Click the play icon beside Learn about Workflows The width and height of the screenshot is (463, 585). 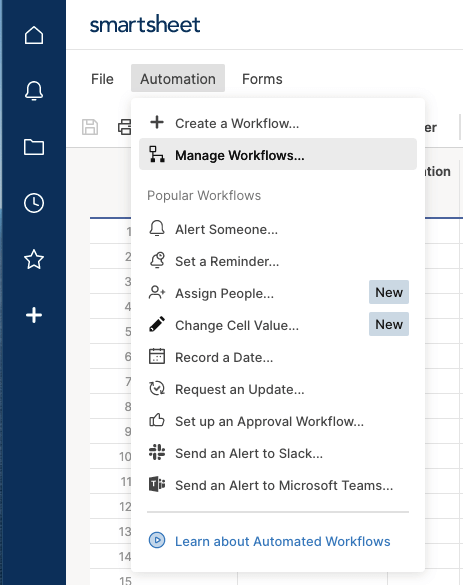[x=157, y=540]
